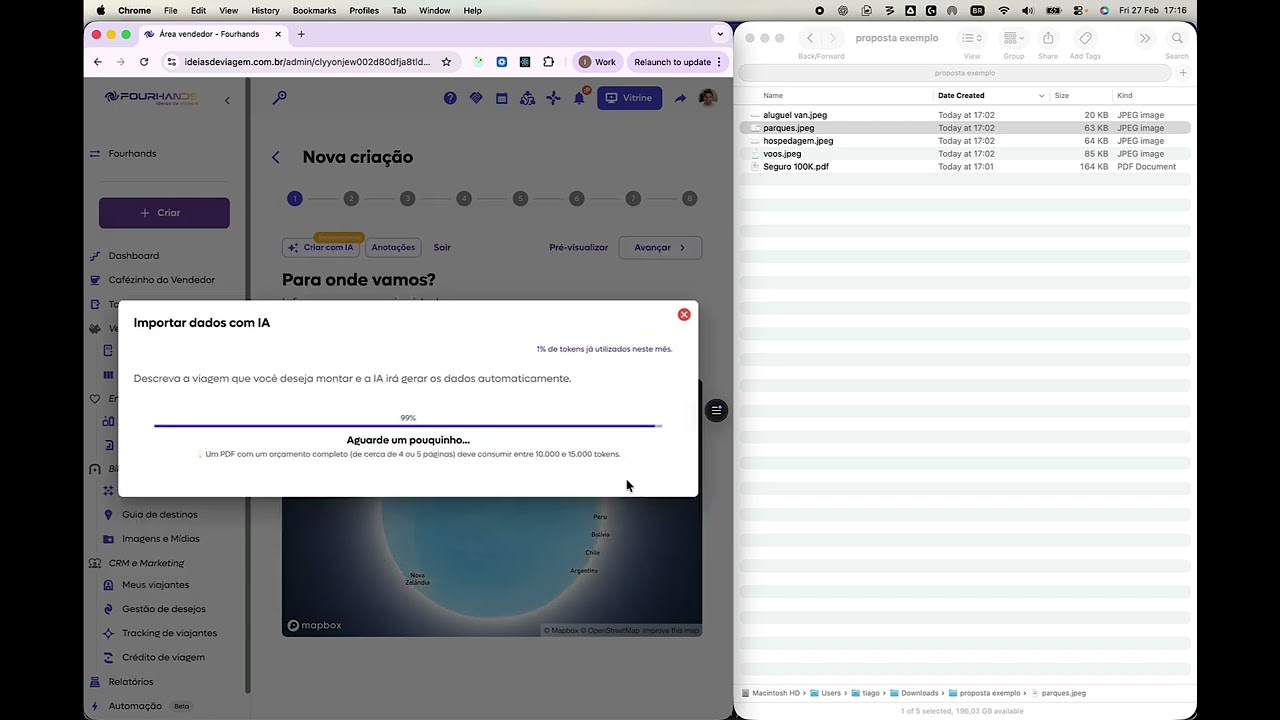Image resolution: width=1280 pixels, height=720 pixels.
Task: Expand Finder toolbar overflow chevrons
Action: (x=1144, y=38)
